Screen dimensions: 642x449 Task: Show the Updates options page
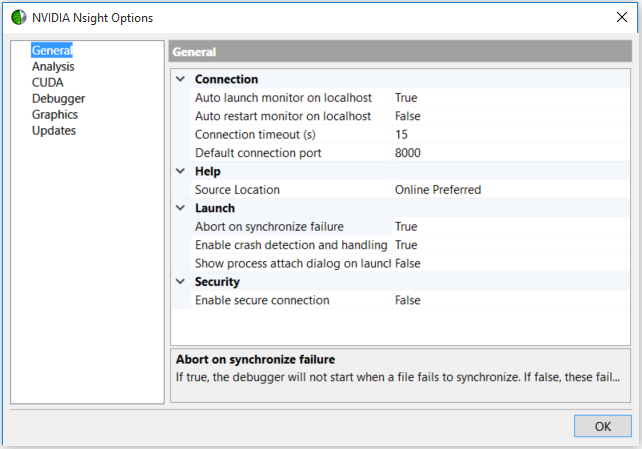pos(54,130)
